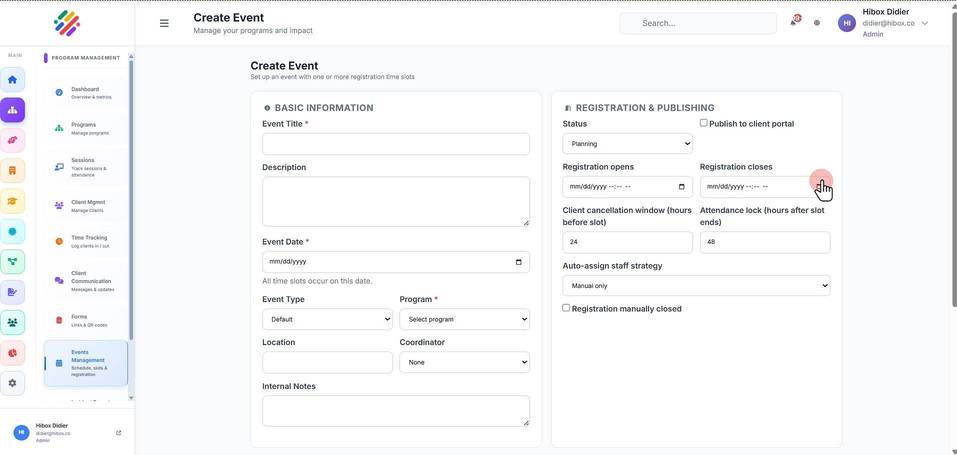
Task: Open the orange building rail icon
Action: (x=12, y=171)
